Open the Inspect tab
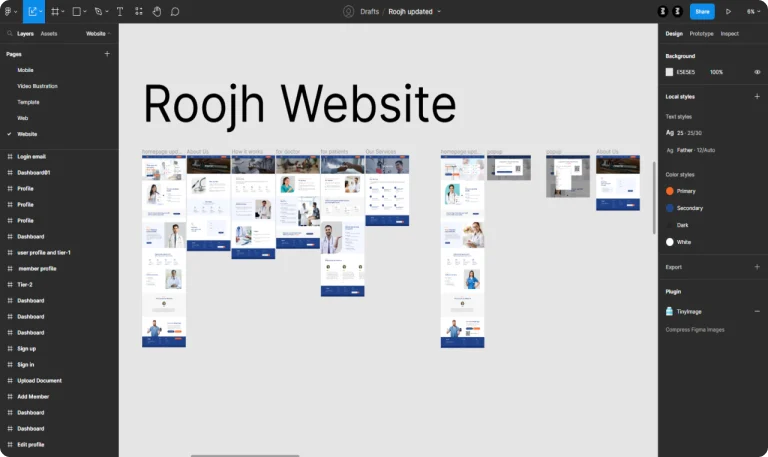Viewport: 768px width, 457px height. click(729, 34)
